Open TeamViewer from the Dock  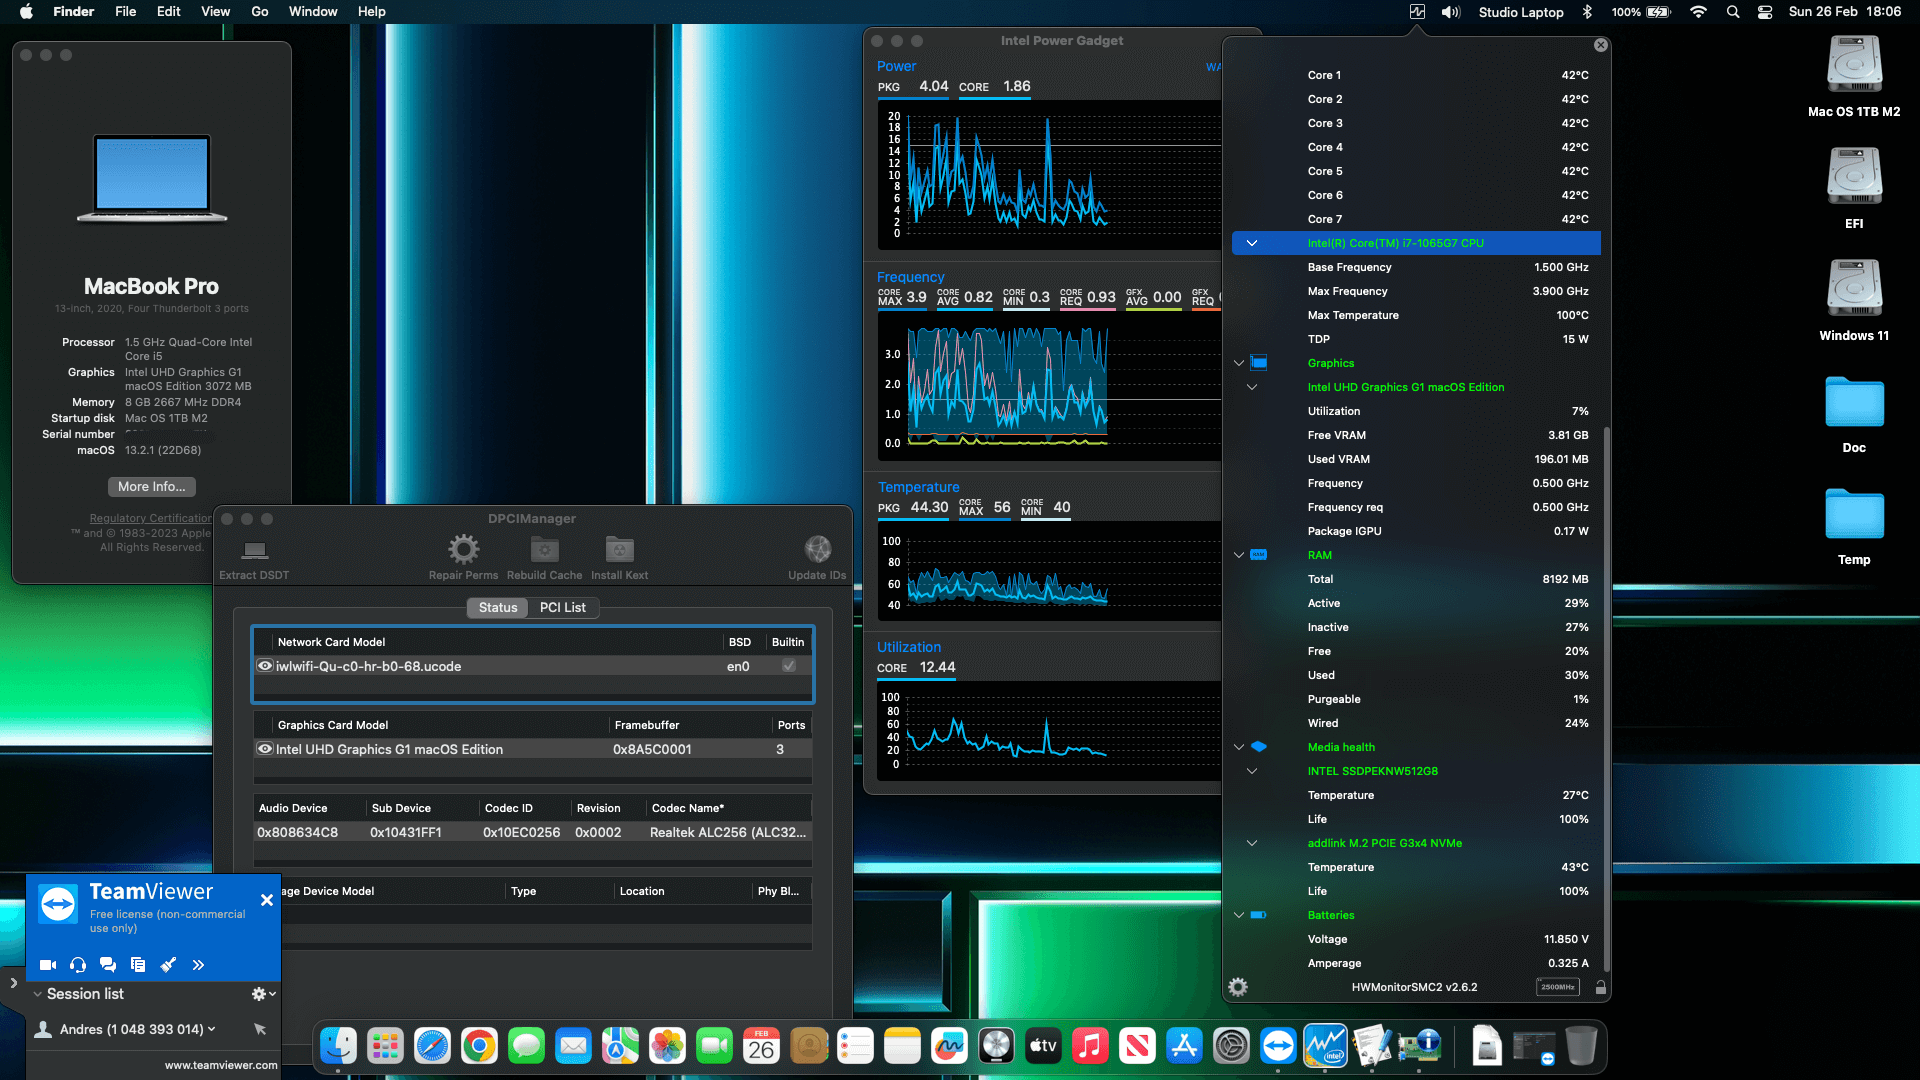(x=1278, y=1047)
